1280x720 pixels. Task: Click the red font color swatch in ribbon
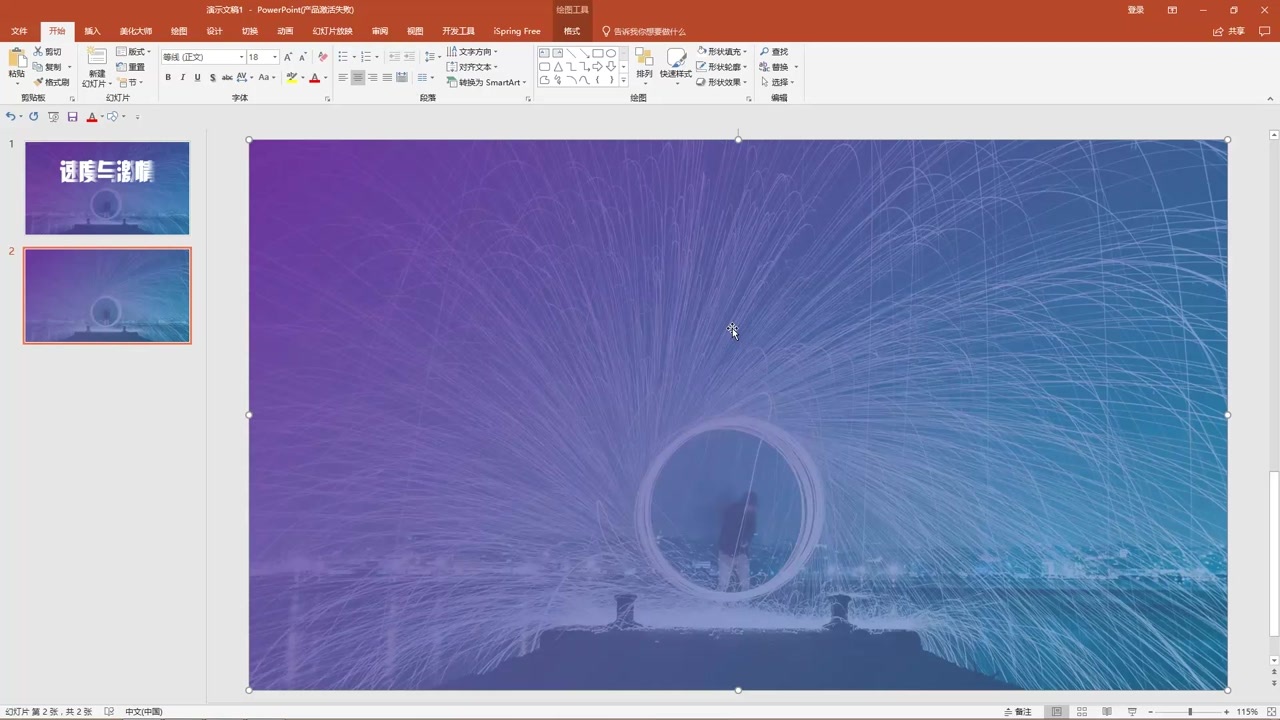tap(314, 77)
